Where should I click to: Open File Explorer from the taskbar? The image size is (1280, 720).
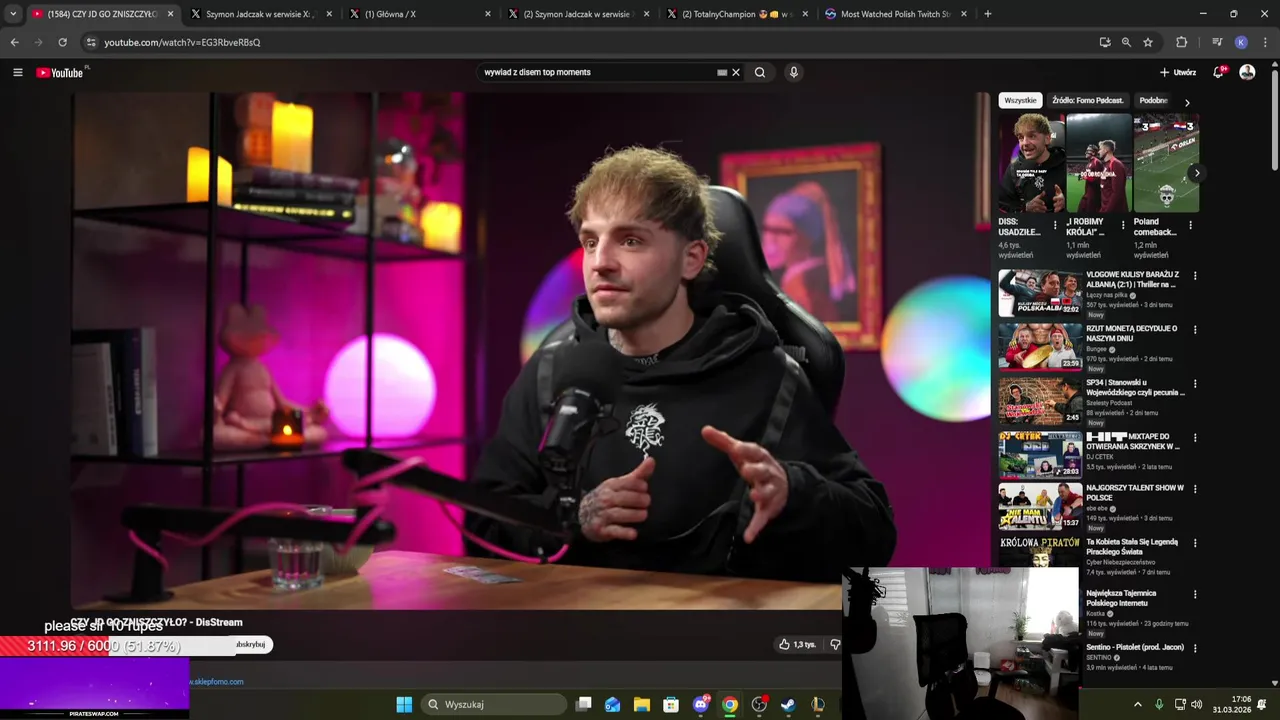pyautogui.click(x=642, y=704)
